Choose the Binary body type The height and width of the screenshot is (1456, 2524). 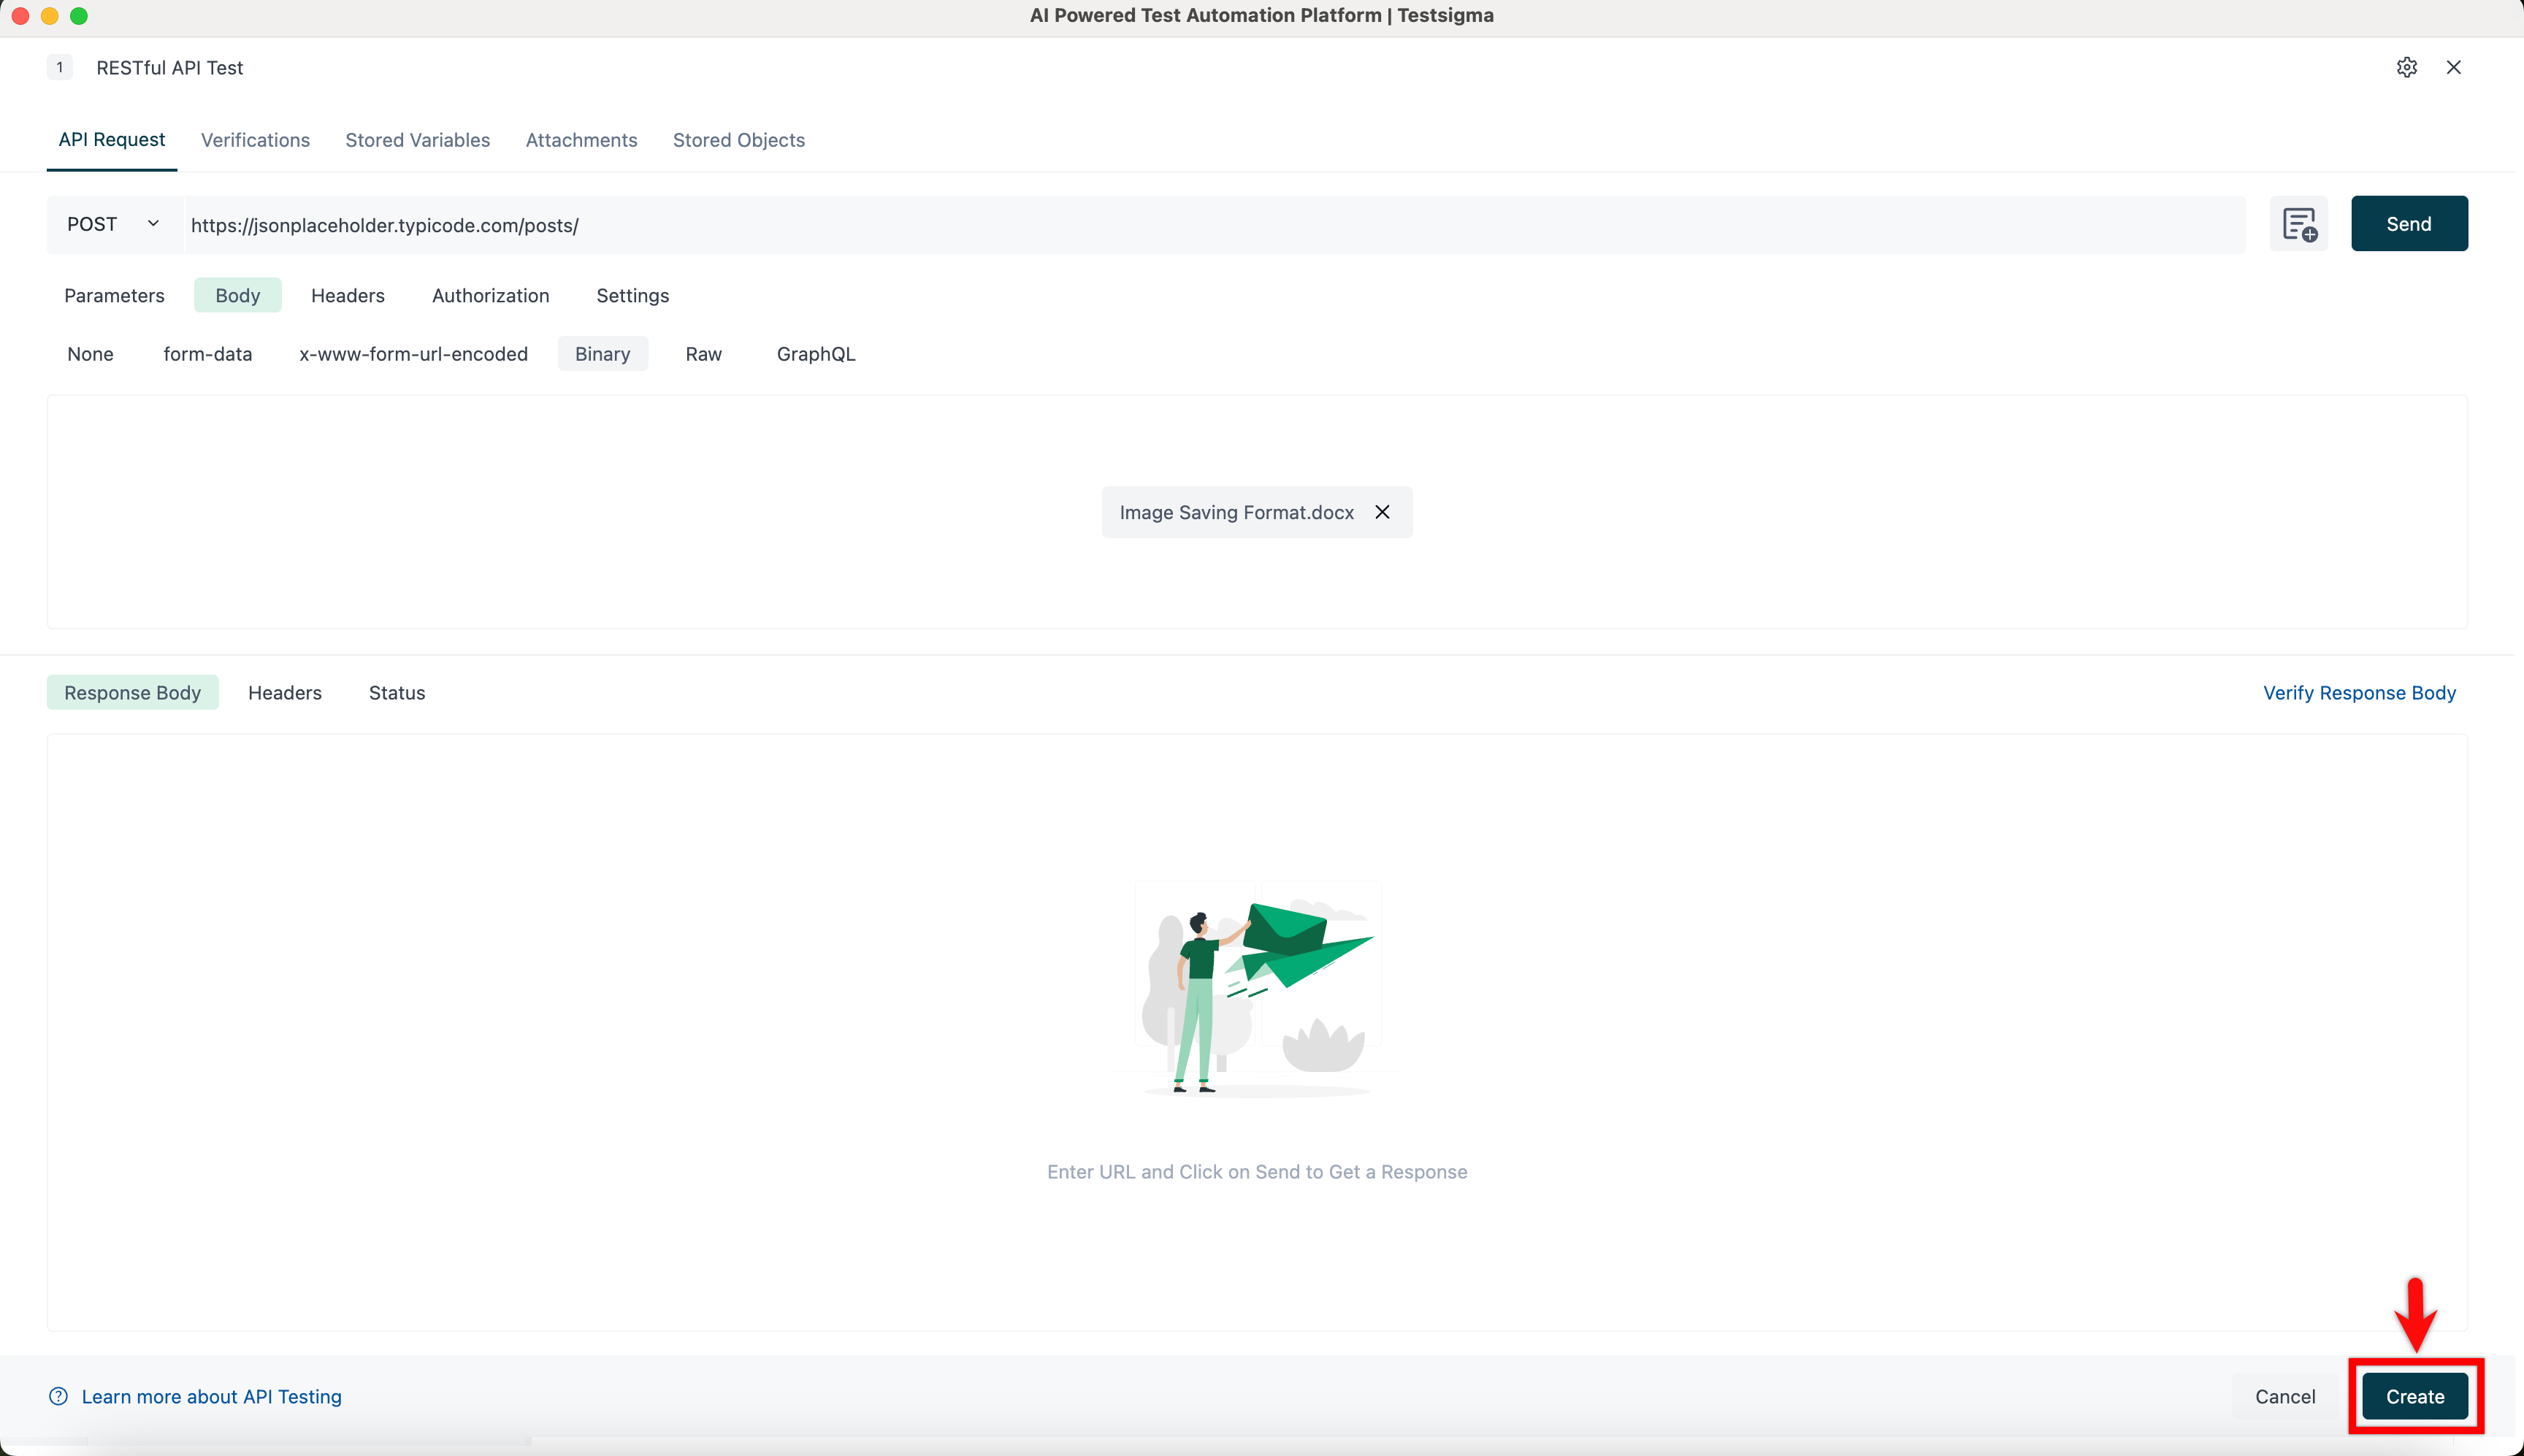[603, 354]
